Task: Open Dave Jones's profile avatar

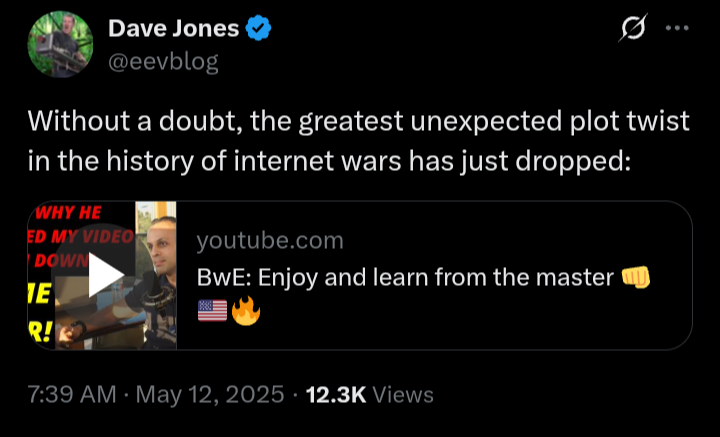Action: pos(60,45)
